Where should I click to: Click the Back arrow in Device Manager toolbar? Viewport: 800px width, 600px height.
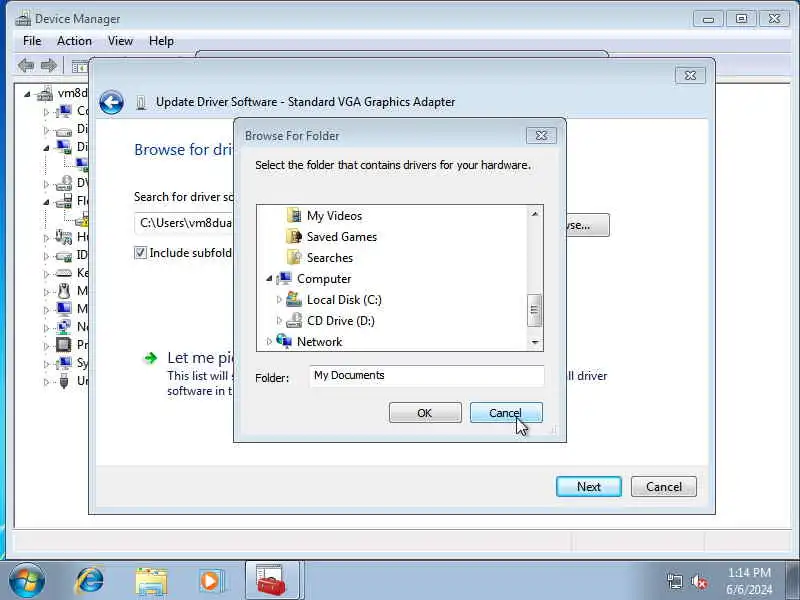(26, 65)
